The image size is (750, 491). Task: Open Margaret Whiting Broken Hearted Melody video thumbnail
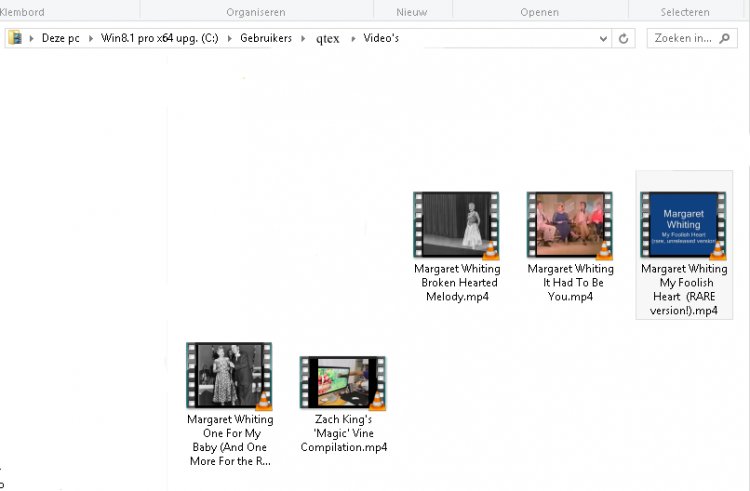pos(456,225)
